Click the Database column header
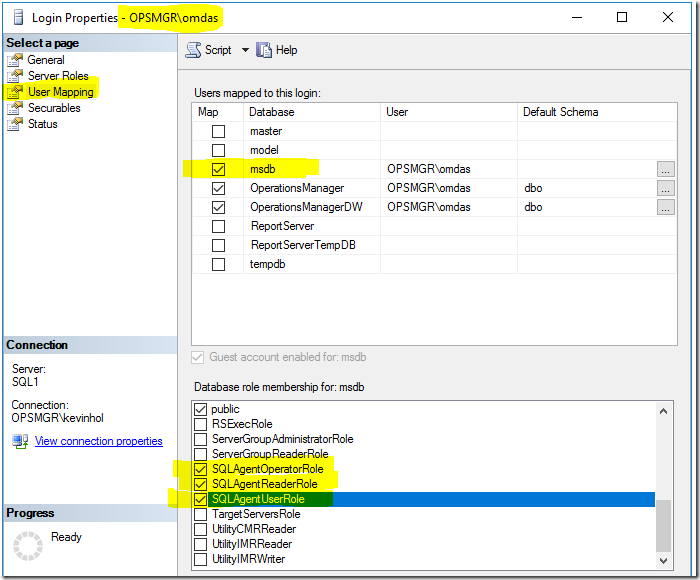Viewport: 700px width, 580px height. coord(312,112)
